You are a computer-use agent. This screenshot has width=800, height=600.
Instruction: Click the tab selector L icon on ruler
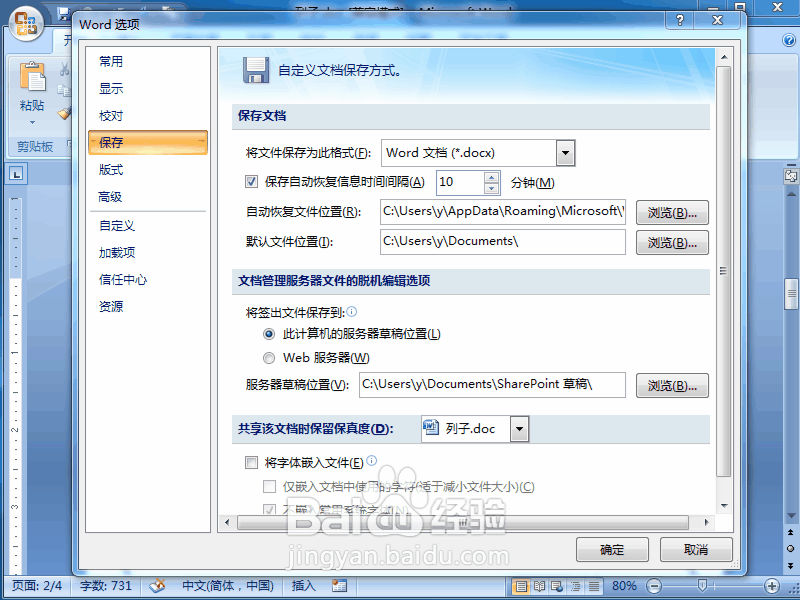point(16,174)
